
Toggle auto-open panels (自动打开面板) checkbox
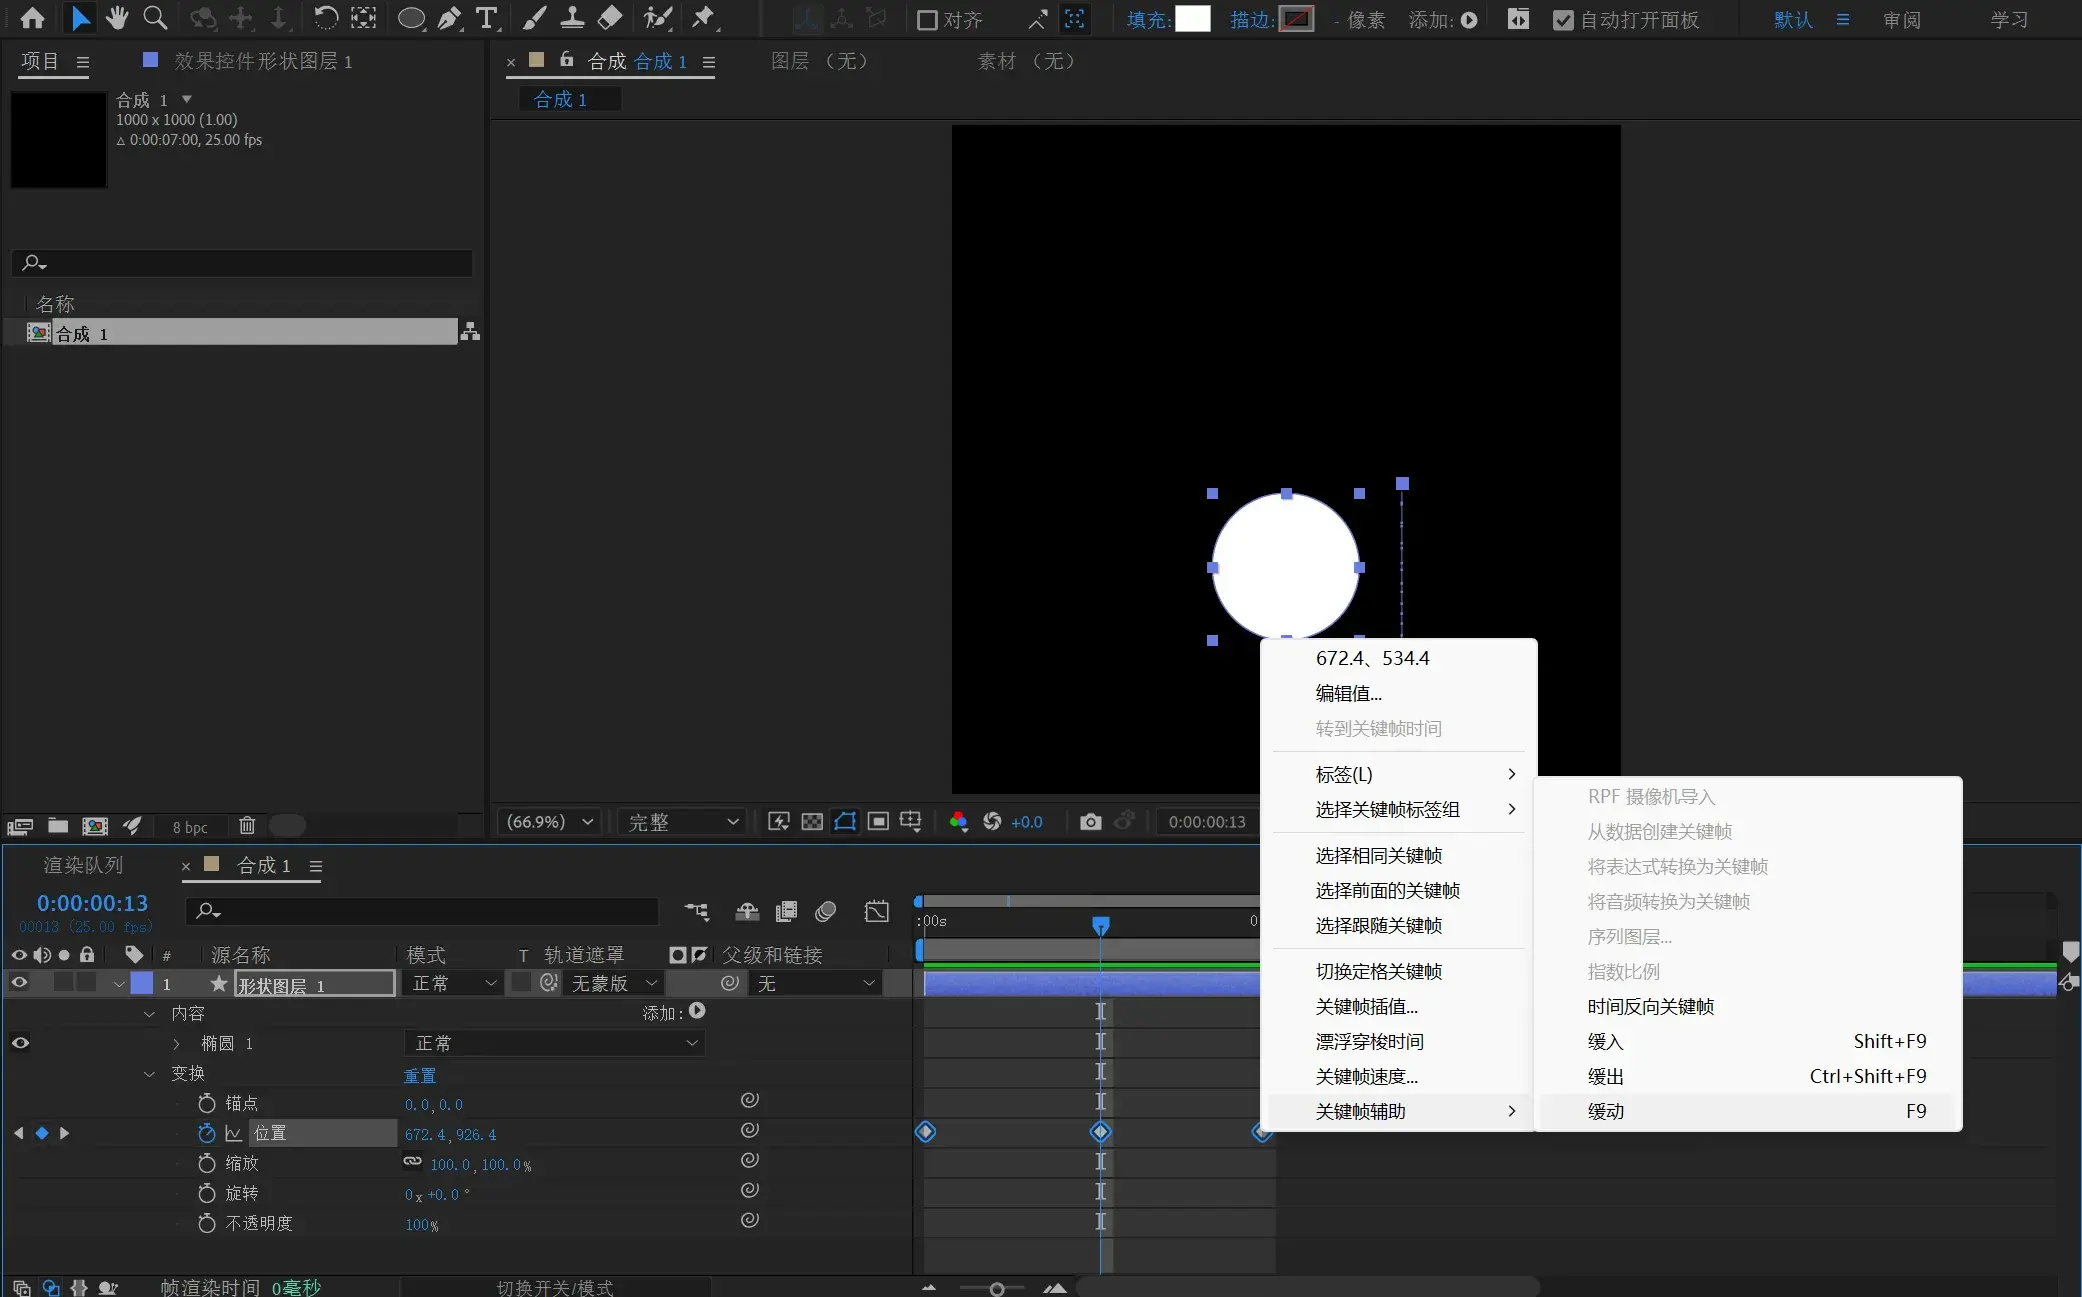tap(1563, 20)
